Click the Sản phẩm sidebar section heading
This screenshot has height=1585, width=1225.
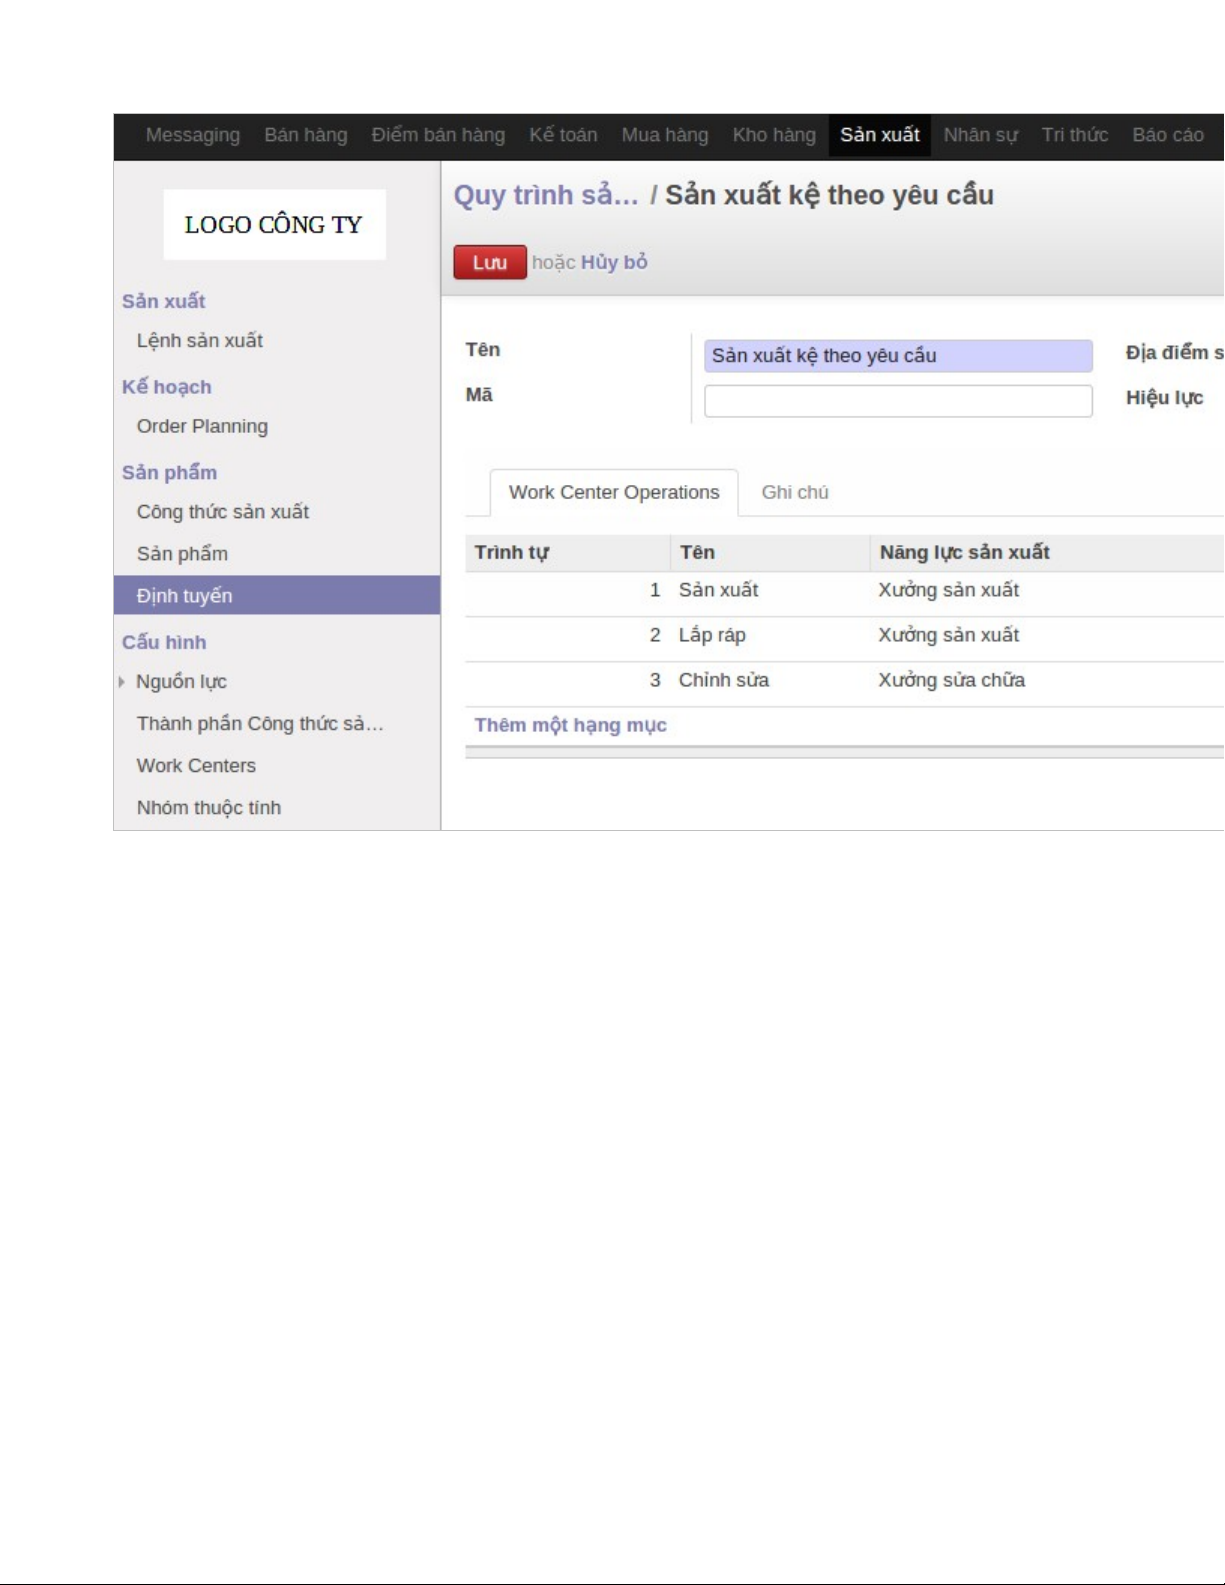pyautogui.click(x=169, y=472)
